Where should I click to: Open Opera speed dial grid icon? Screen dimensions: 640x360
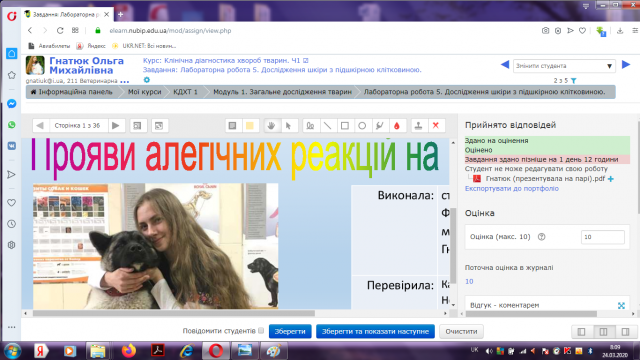pos(75,31)
